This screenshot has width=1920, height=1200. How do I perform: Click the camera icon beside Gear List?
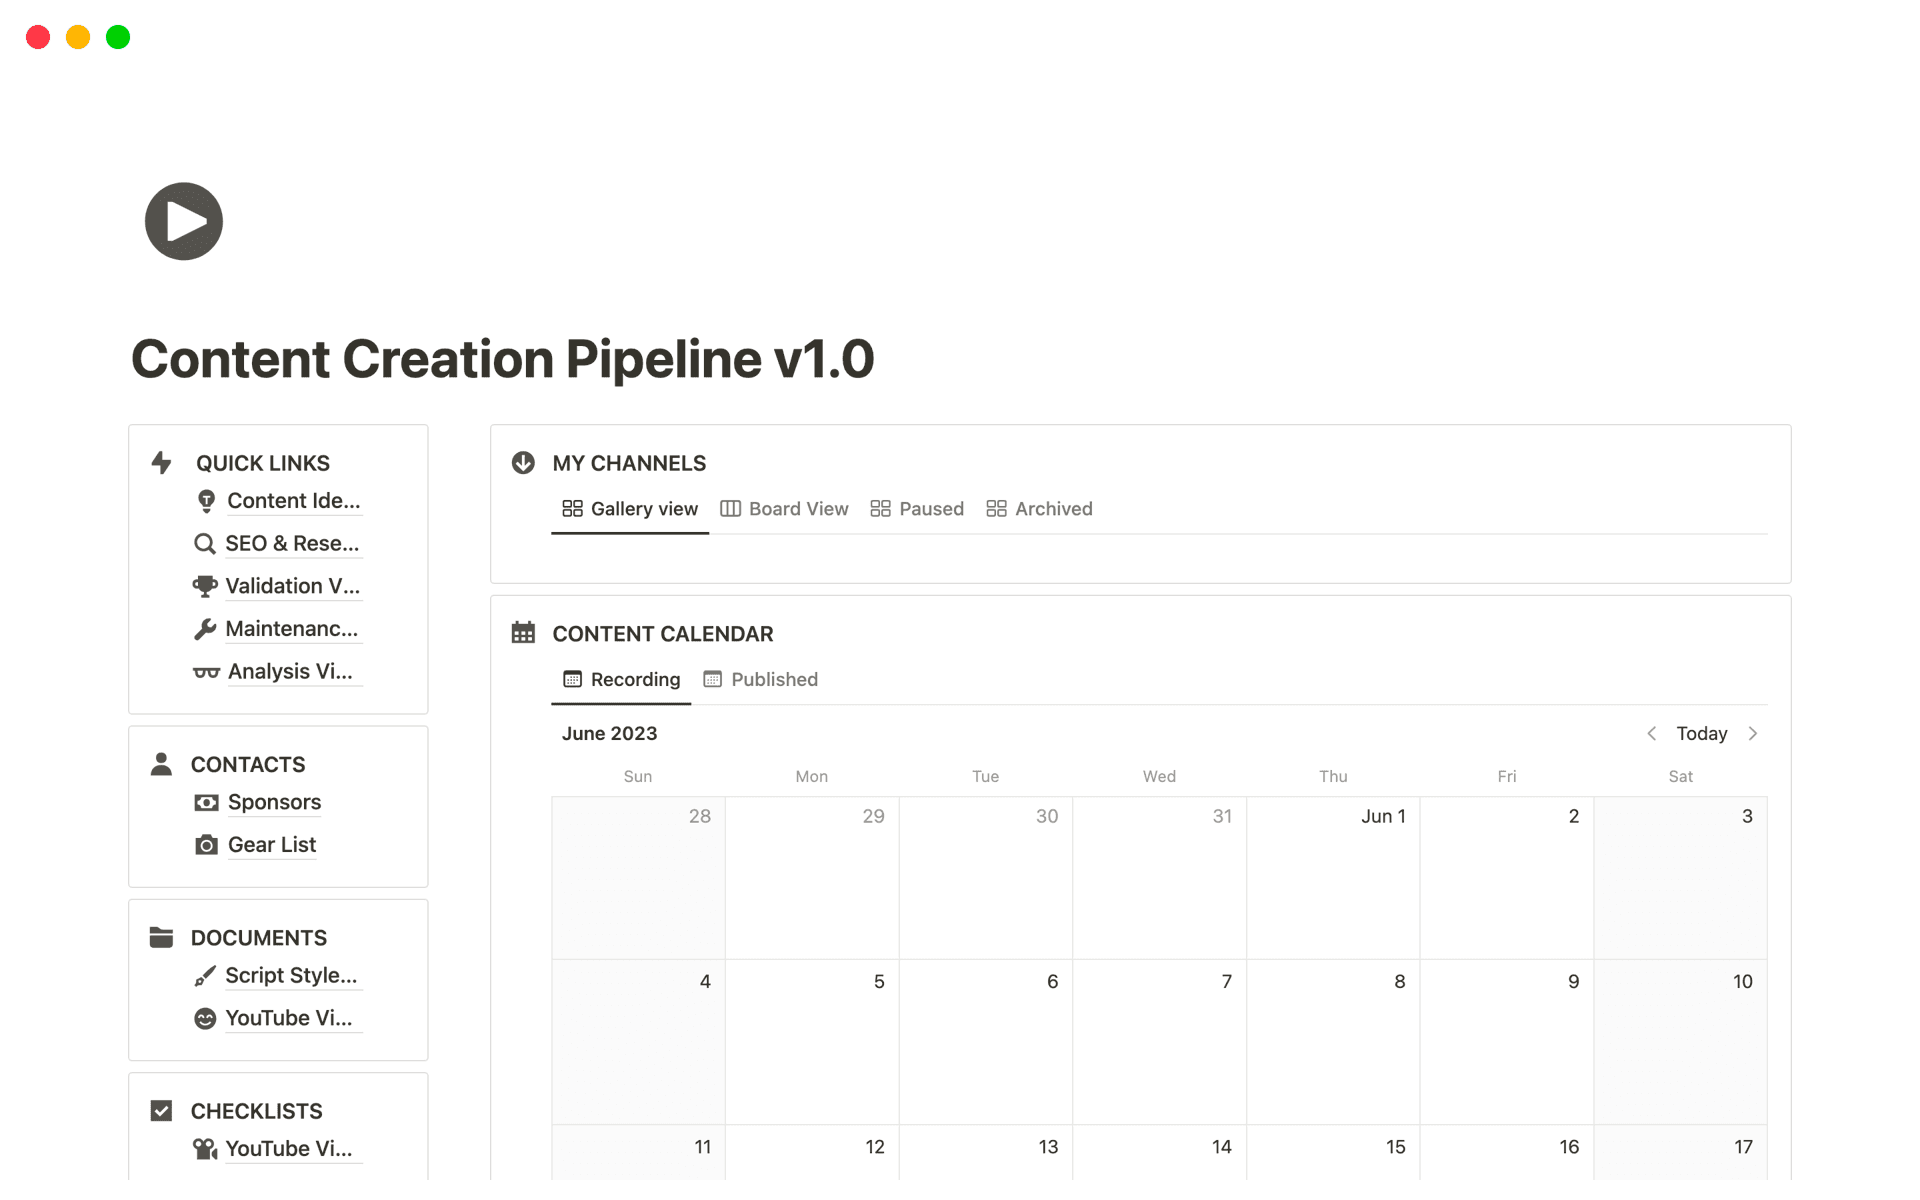click(x=205, y=845)
